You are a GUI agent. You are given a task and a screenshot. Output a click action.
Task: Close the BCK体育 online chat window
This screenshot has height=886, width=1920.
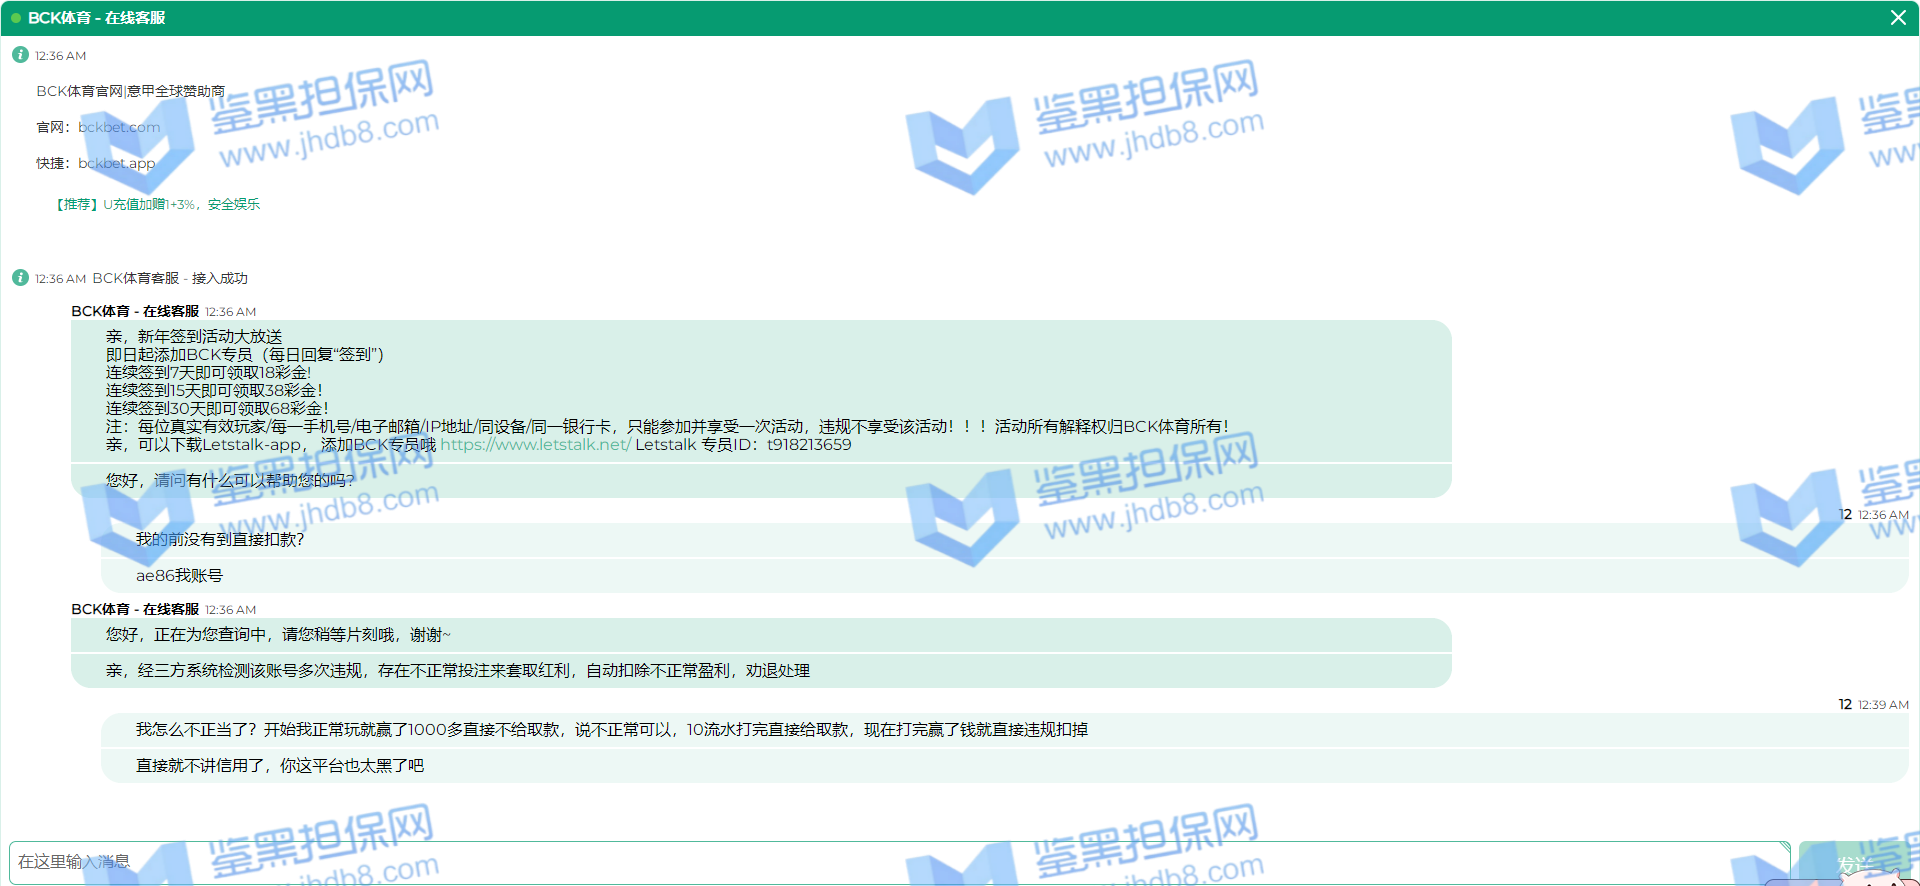click(x=1897, y=18)
